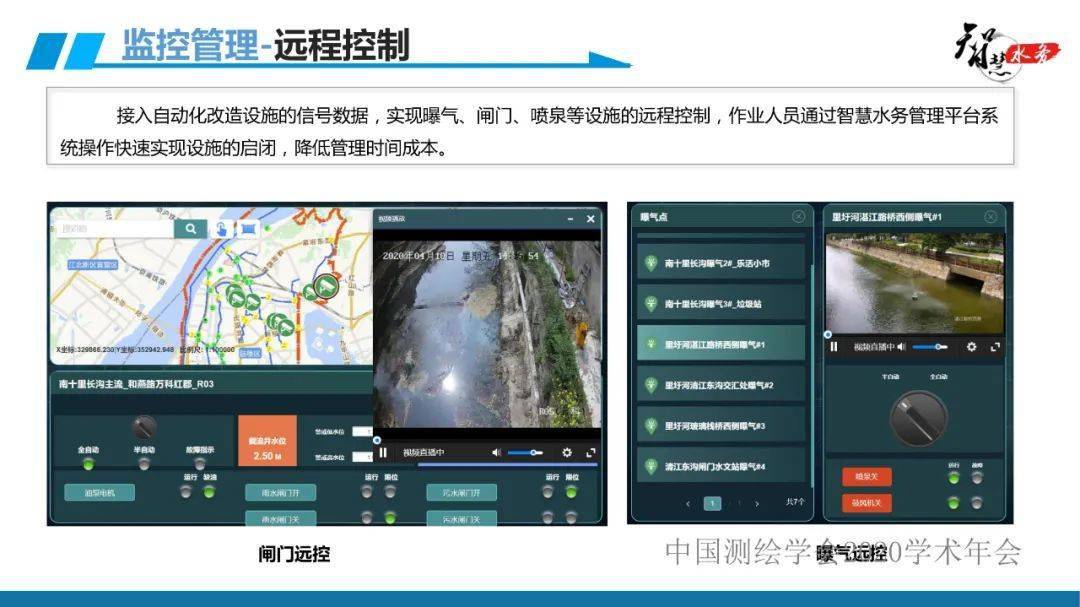The height and width of the screenshot is (607, 1080).
Task: Select the hand pointer map tool
Action: (x=222, y=229)
